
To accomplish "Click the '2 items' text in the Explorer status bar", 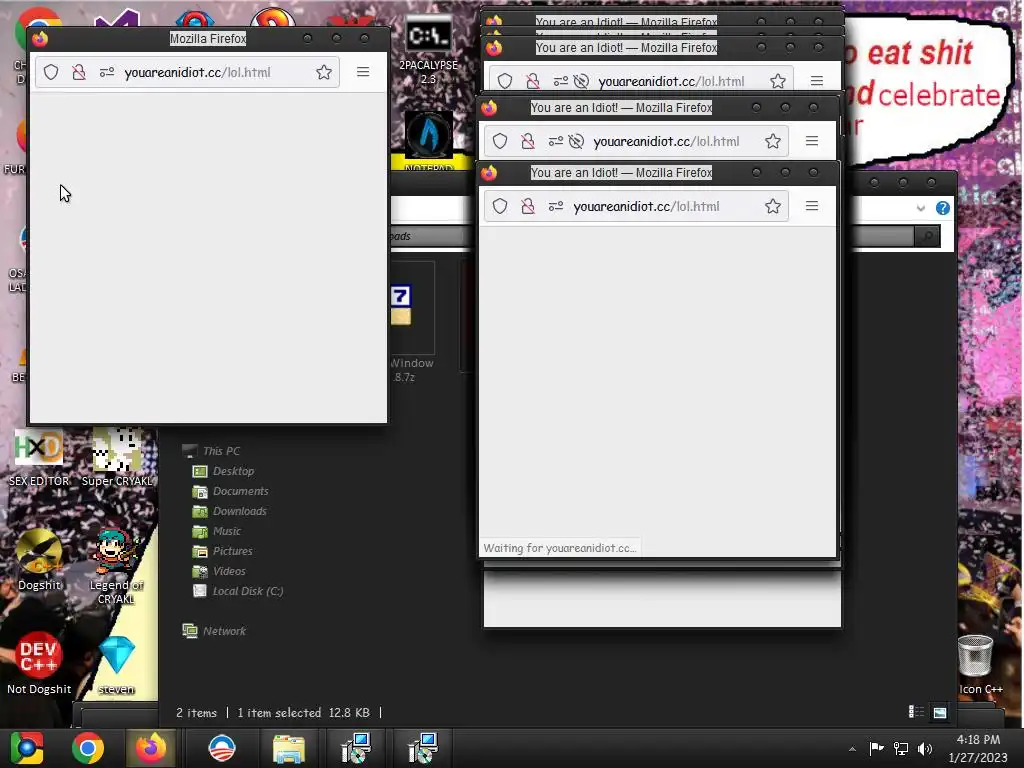I will coord(197,712).
